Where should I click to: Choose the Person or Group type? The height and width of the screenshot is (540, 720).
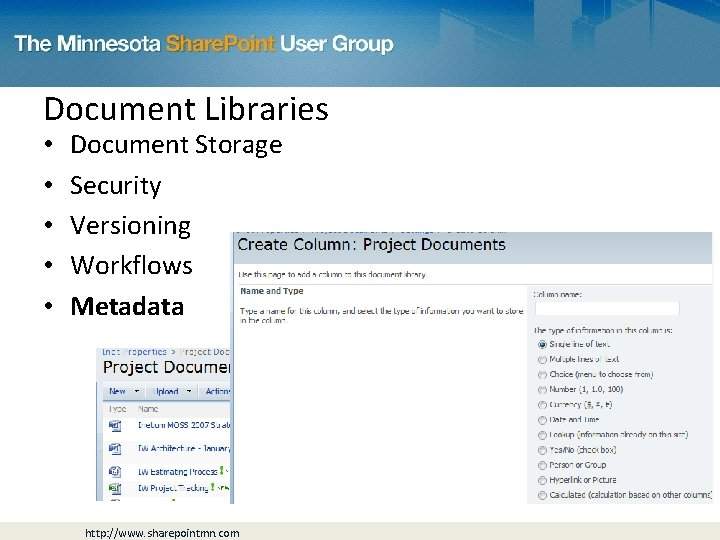[542, 465]
